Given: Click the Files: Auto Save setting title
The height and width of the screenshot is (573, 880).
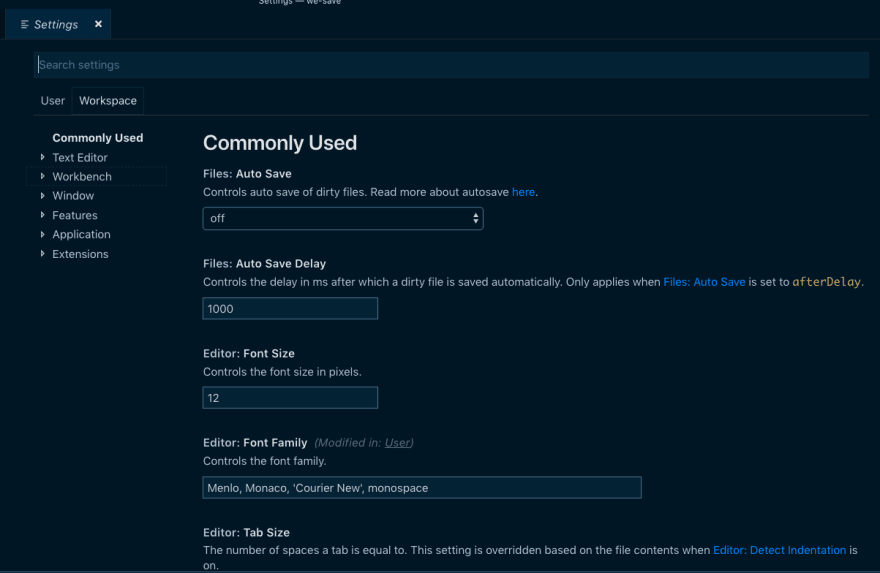Looking at the screenshot, I should [247, 173].
